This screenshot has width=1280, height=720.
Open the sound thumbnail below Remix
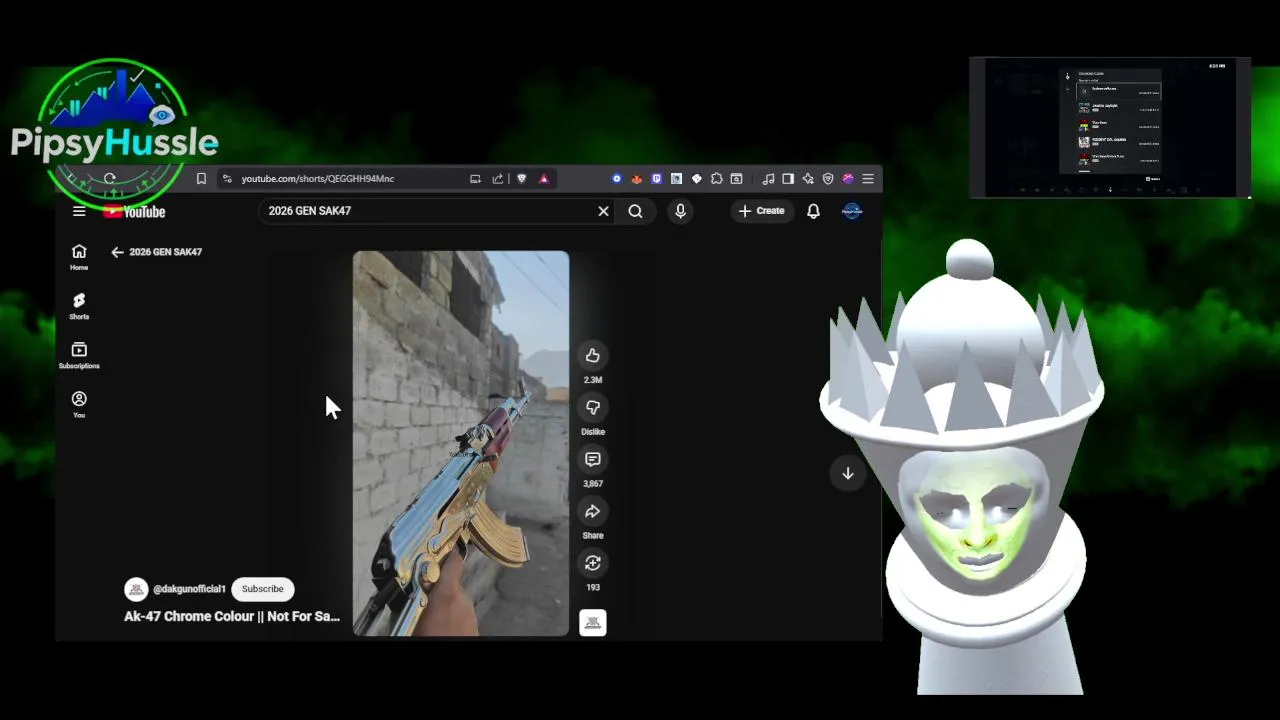pos(593,623)
